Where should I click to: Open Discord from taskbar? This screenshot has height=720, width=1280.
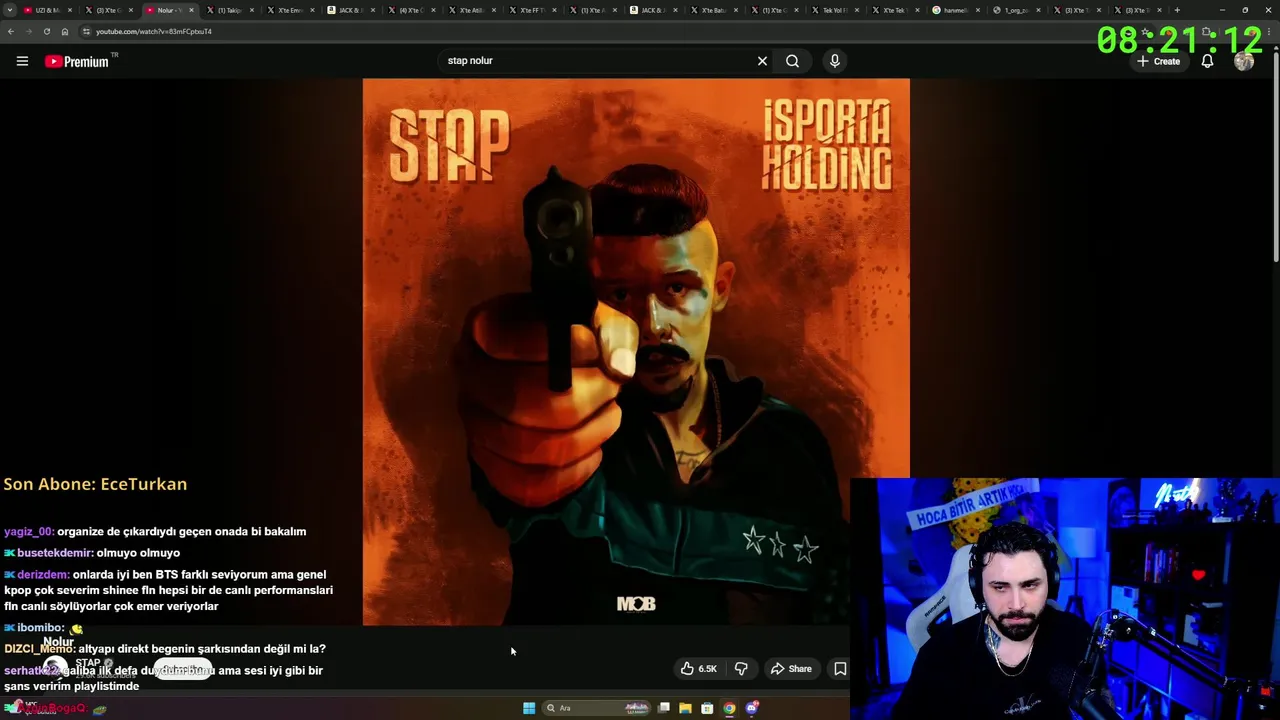[x=752, y=708]
